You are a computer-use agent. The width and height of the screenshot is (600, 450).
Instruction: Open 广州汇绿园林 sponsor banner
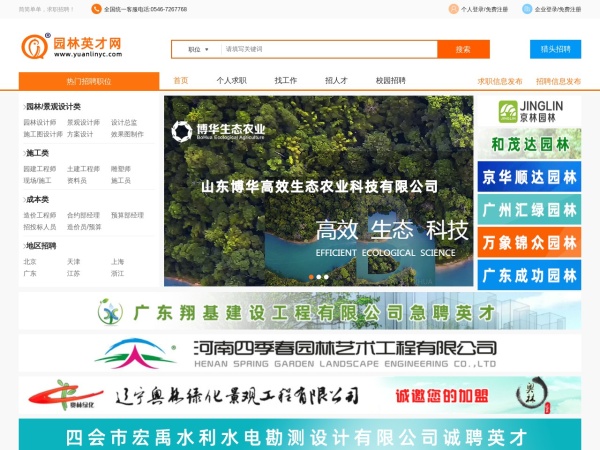[530, 209]
